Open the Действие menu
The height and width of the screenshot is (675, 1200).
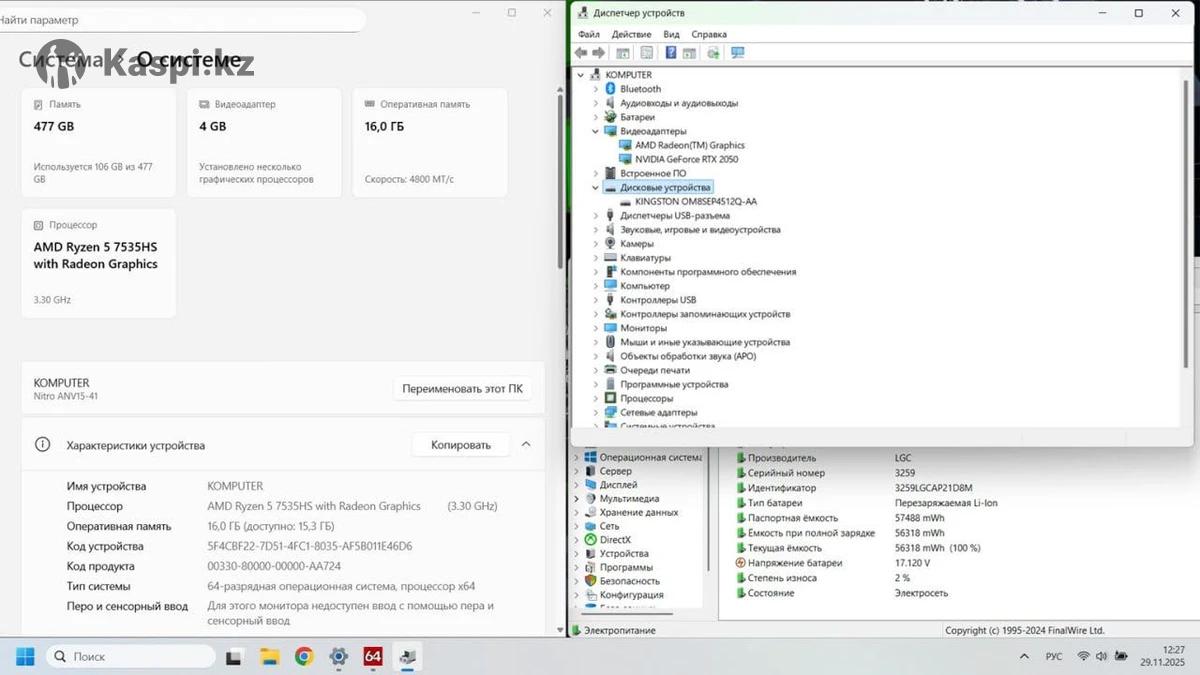pyautogui.click(x=631, y=34)
